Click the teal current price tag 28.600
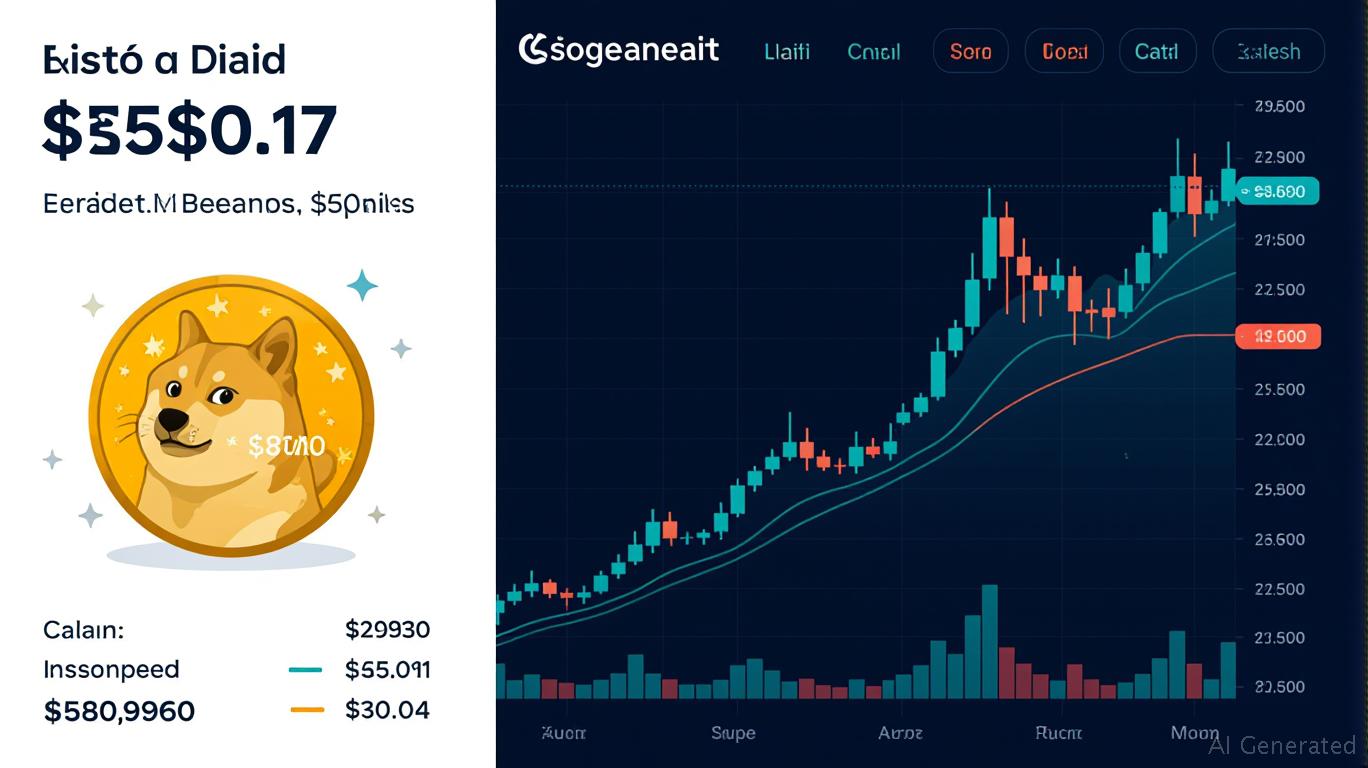The height and width of the screenshot is (768, 1368). pyautogui.click(x=1278, y=191)
